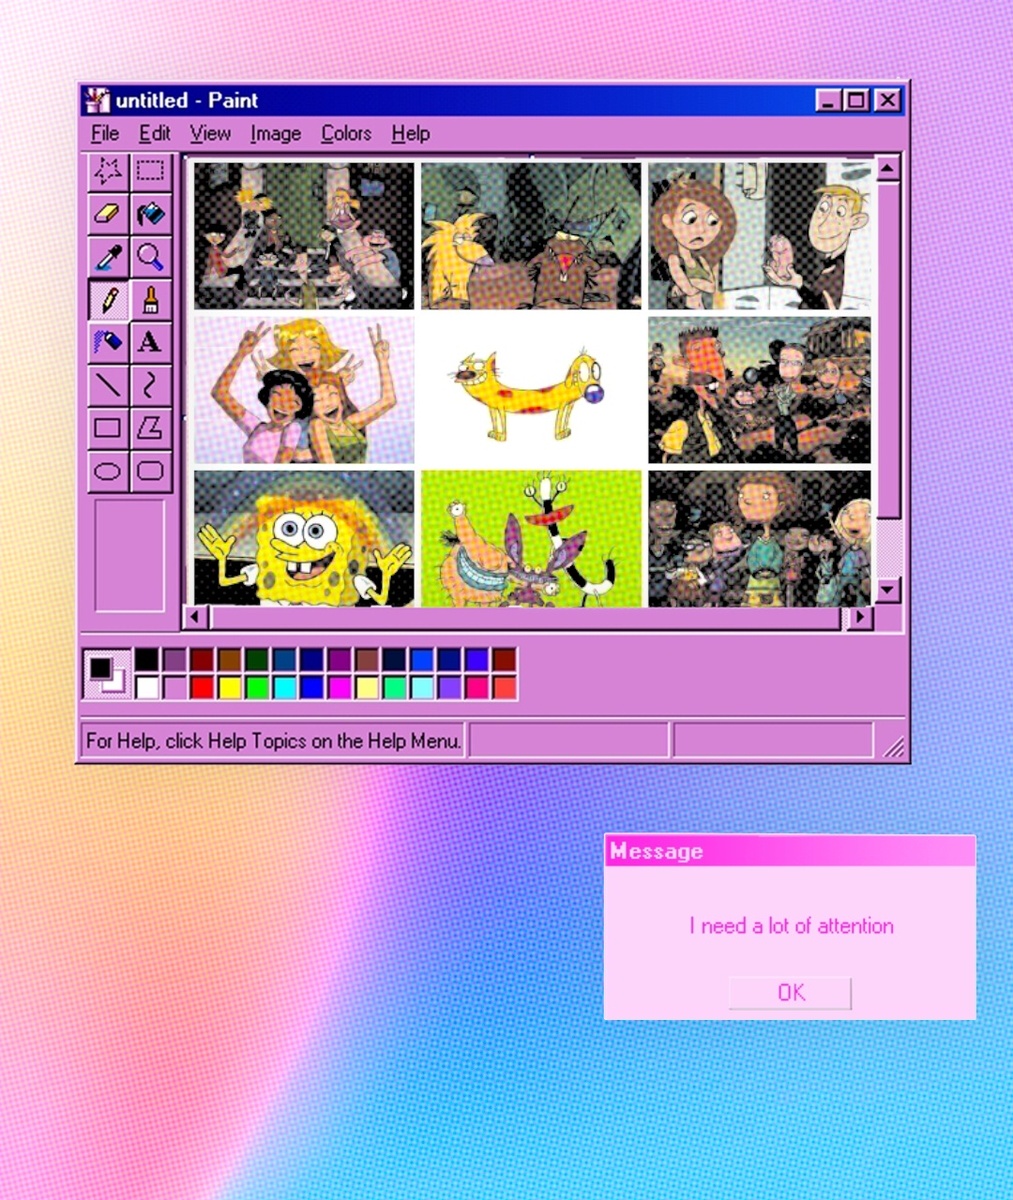The image size is (1013, 1200).
Task: Pick the Ellipse tool
Action: (x=108, y=471)
